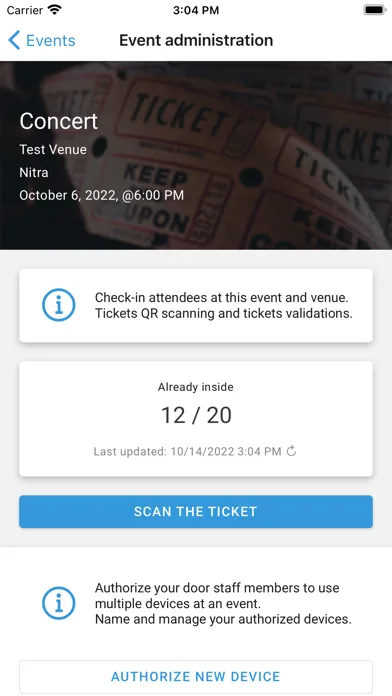
Task: Go back to Events
Action: [x=42, y=40]
